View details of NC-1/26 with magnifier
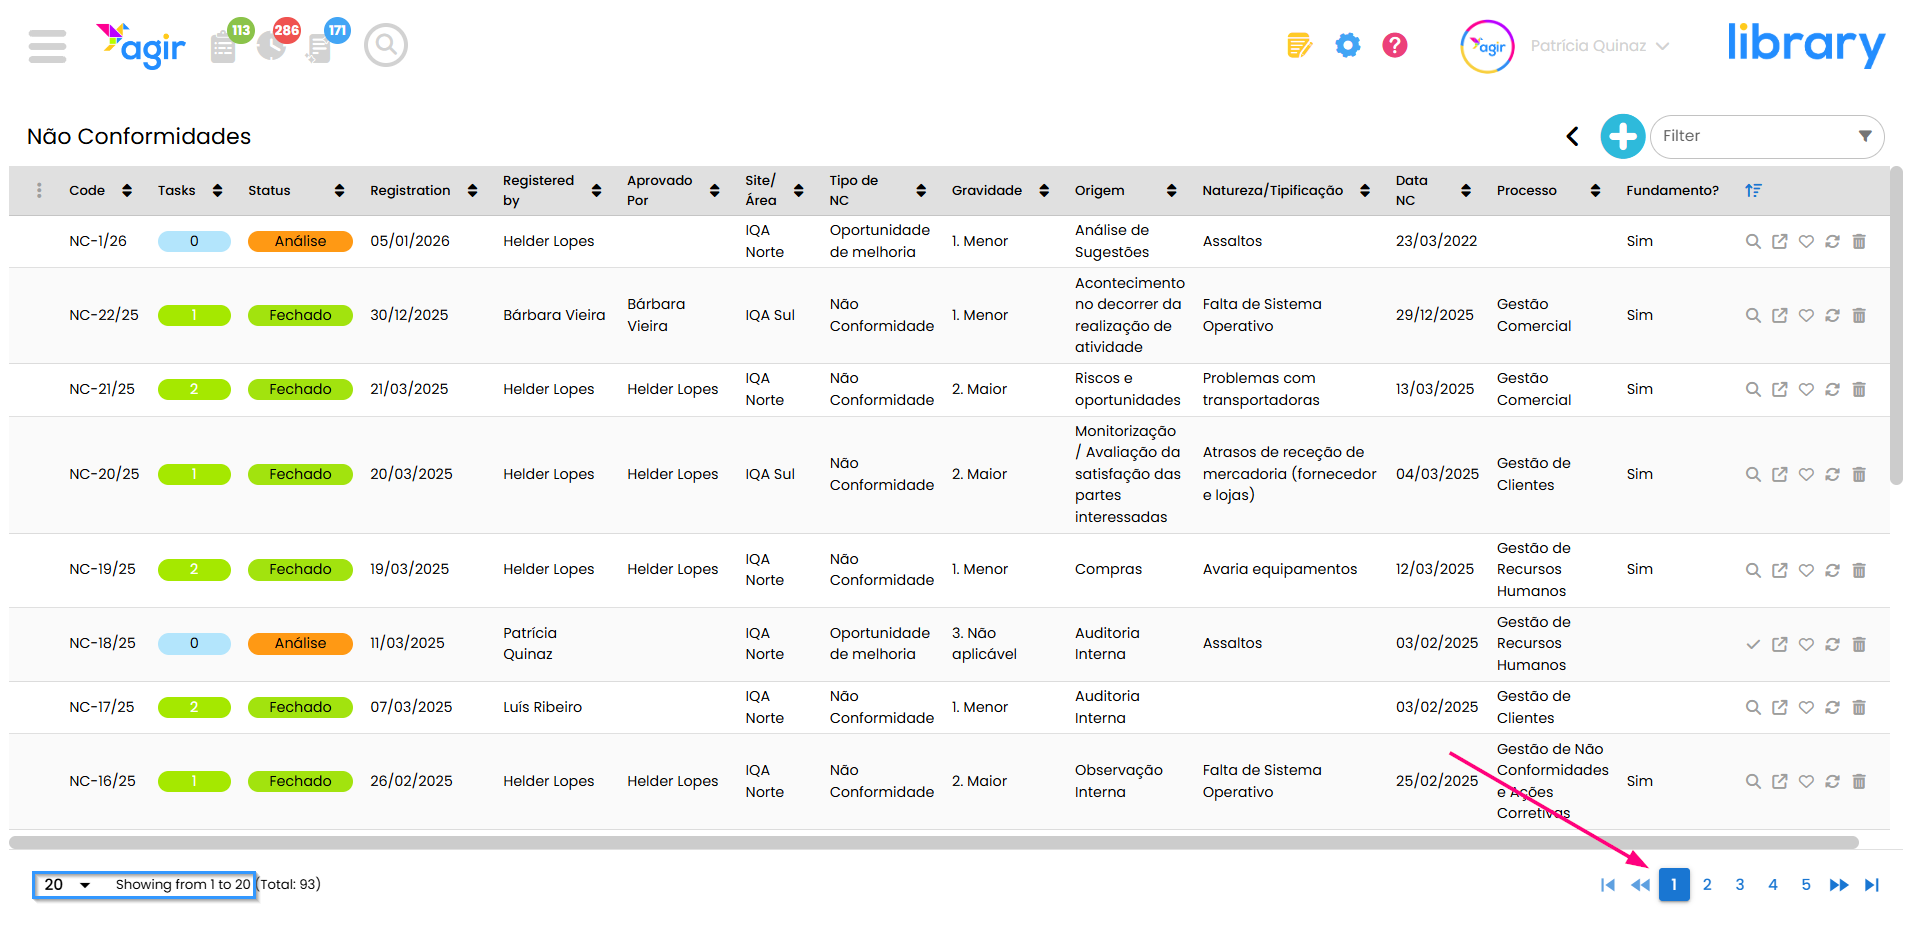This screenshot has height=939, width=1914. pos(1753,241)
